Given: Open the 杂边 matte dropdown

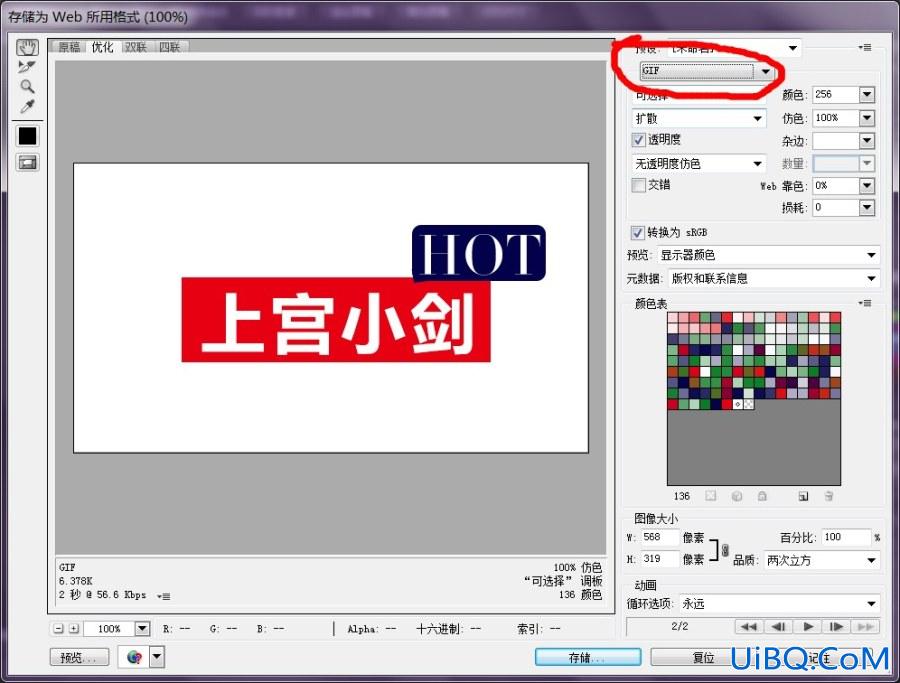Looking at the screenshot, I should point(867,141).
